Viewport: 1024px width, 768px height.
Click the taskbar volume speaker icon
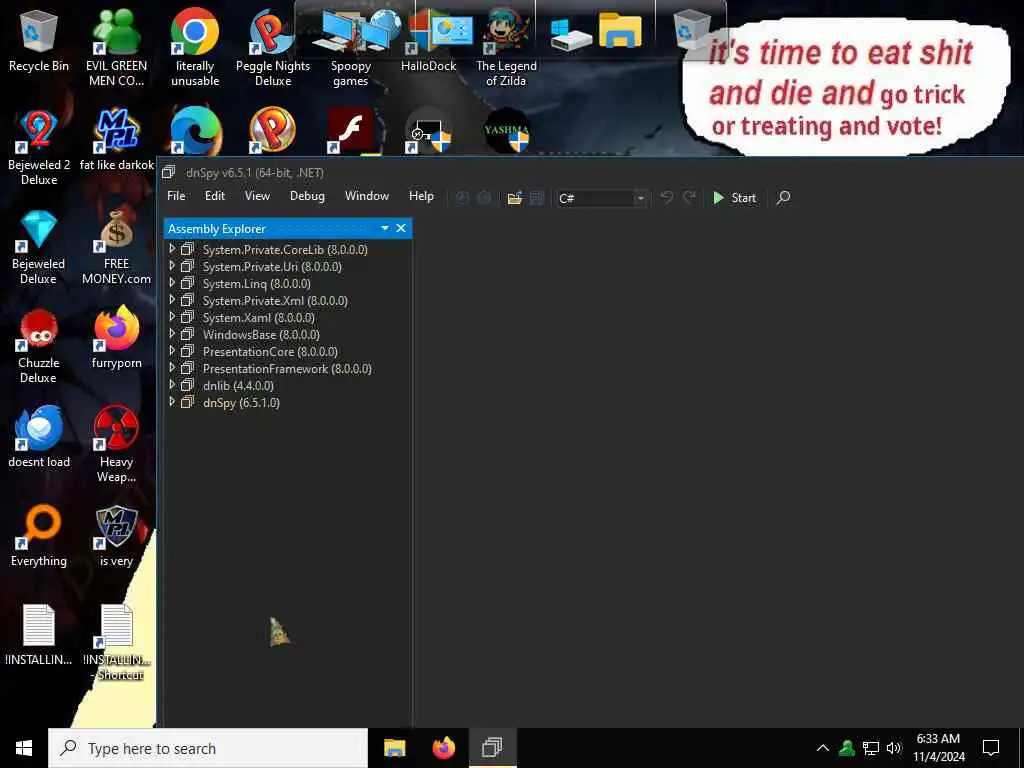click(894, 748)
